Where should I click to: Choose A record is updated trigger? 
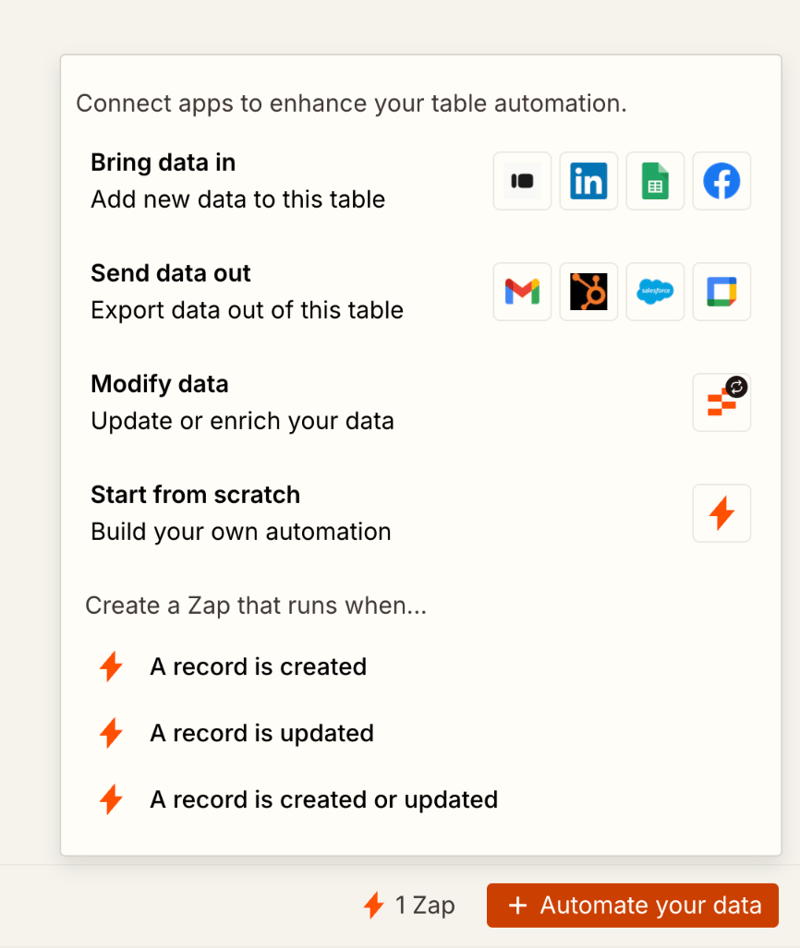(x=261, y=733)
